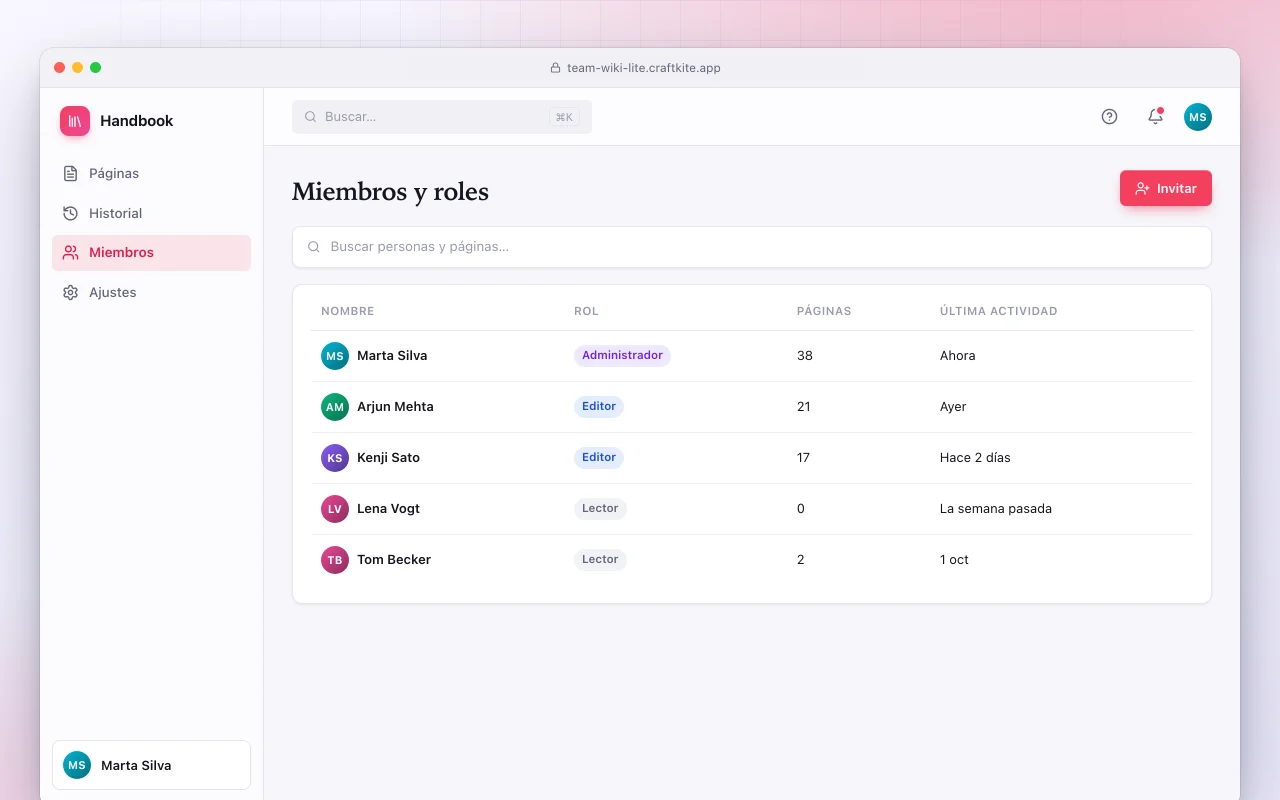Click the ÚLTIMA ACTIVIDAD column header
This screenshot has height=800, width=1280.
coord(999,311)
